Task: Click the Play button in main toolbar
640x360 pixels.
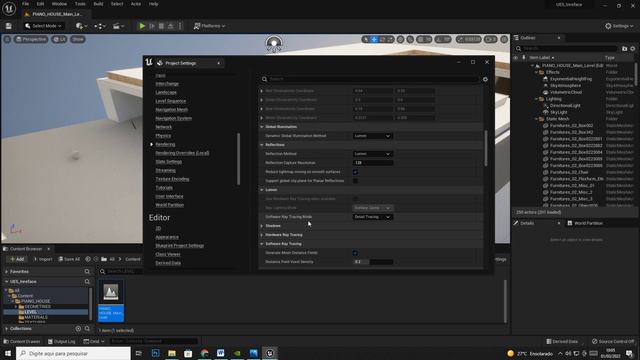Action: coord(142,26)
